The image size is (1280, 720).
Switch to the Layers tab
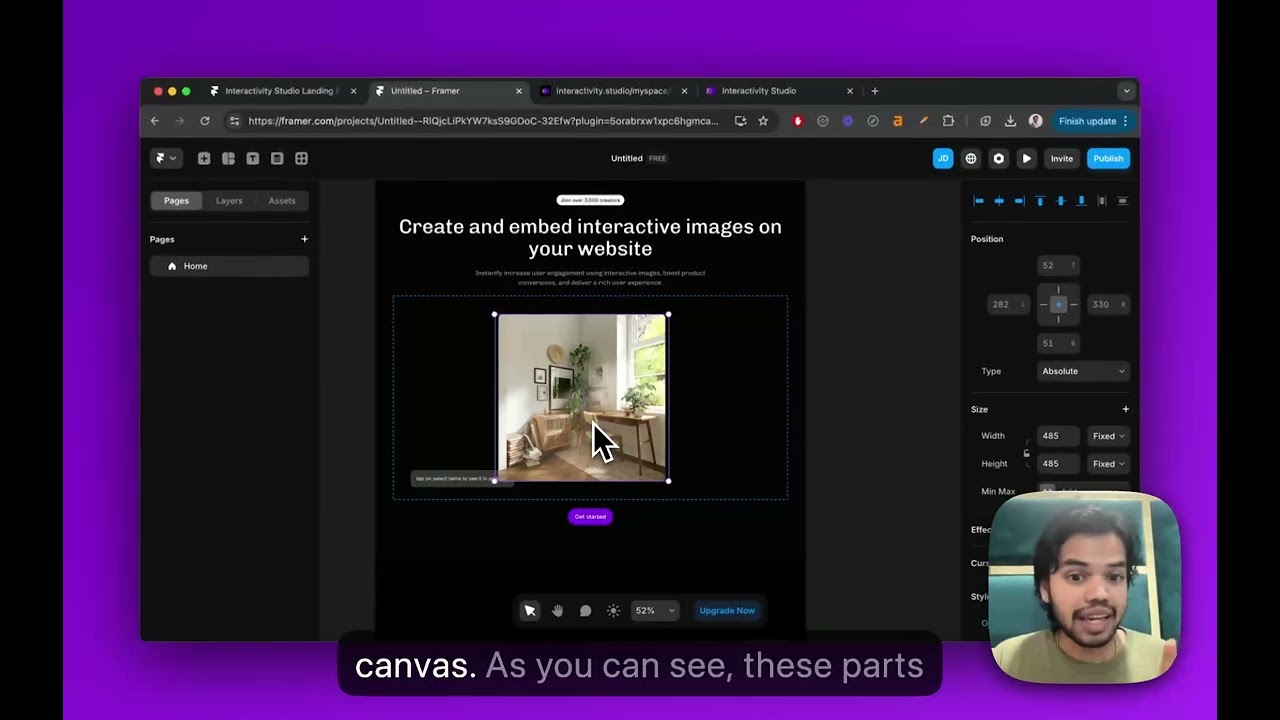coord(229,201)
